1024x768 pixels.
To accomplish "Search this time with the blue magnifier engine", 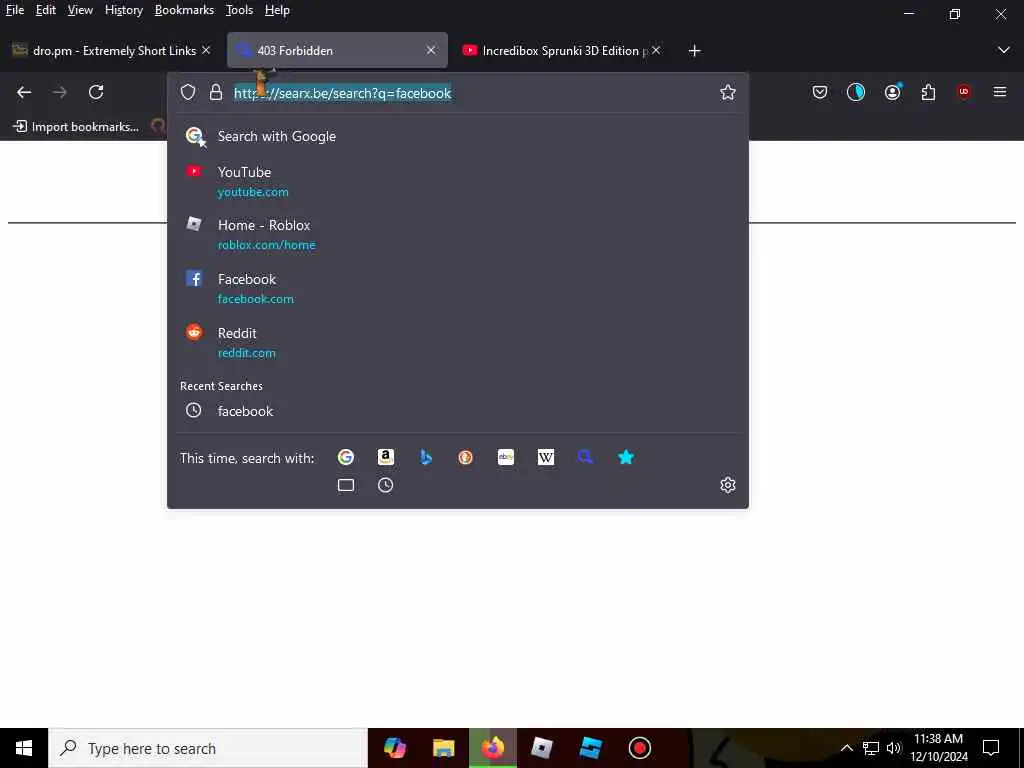I will pos(586,457).
